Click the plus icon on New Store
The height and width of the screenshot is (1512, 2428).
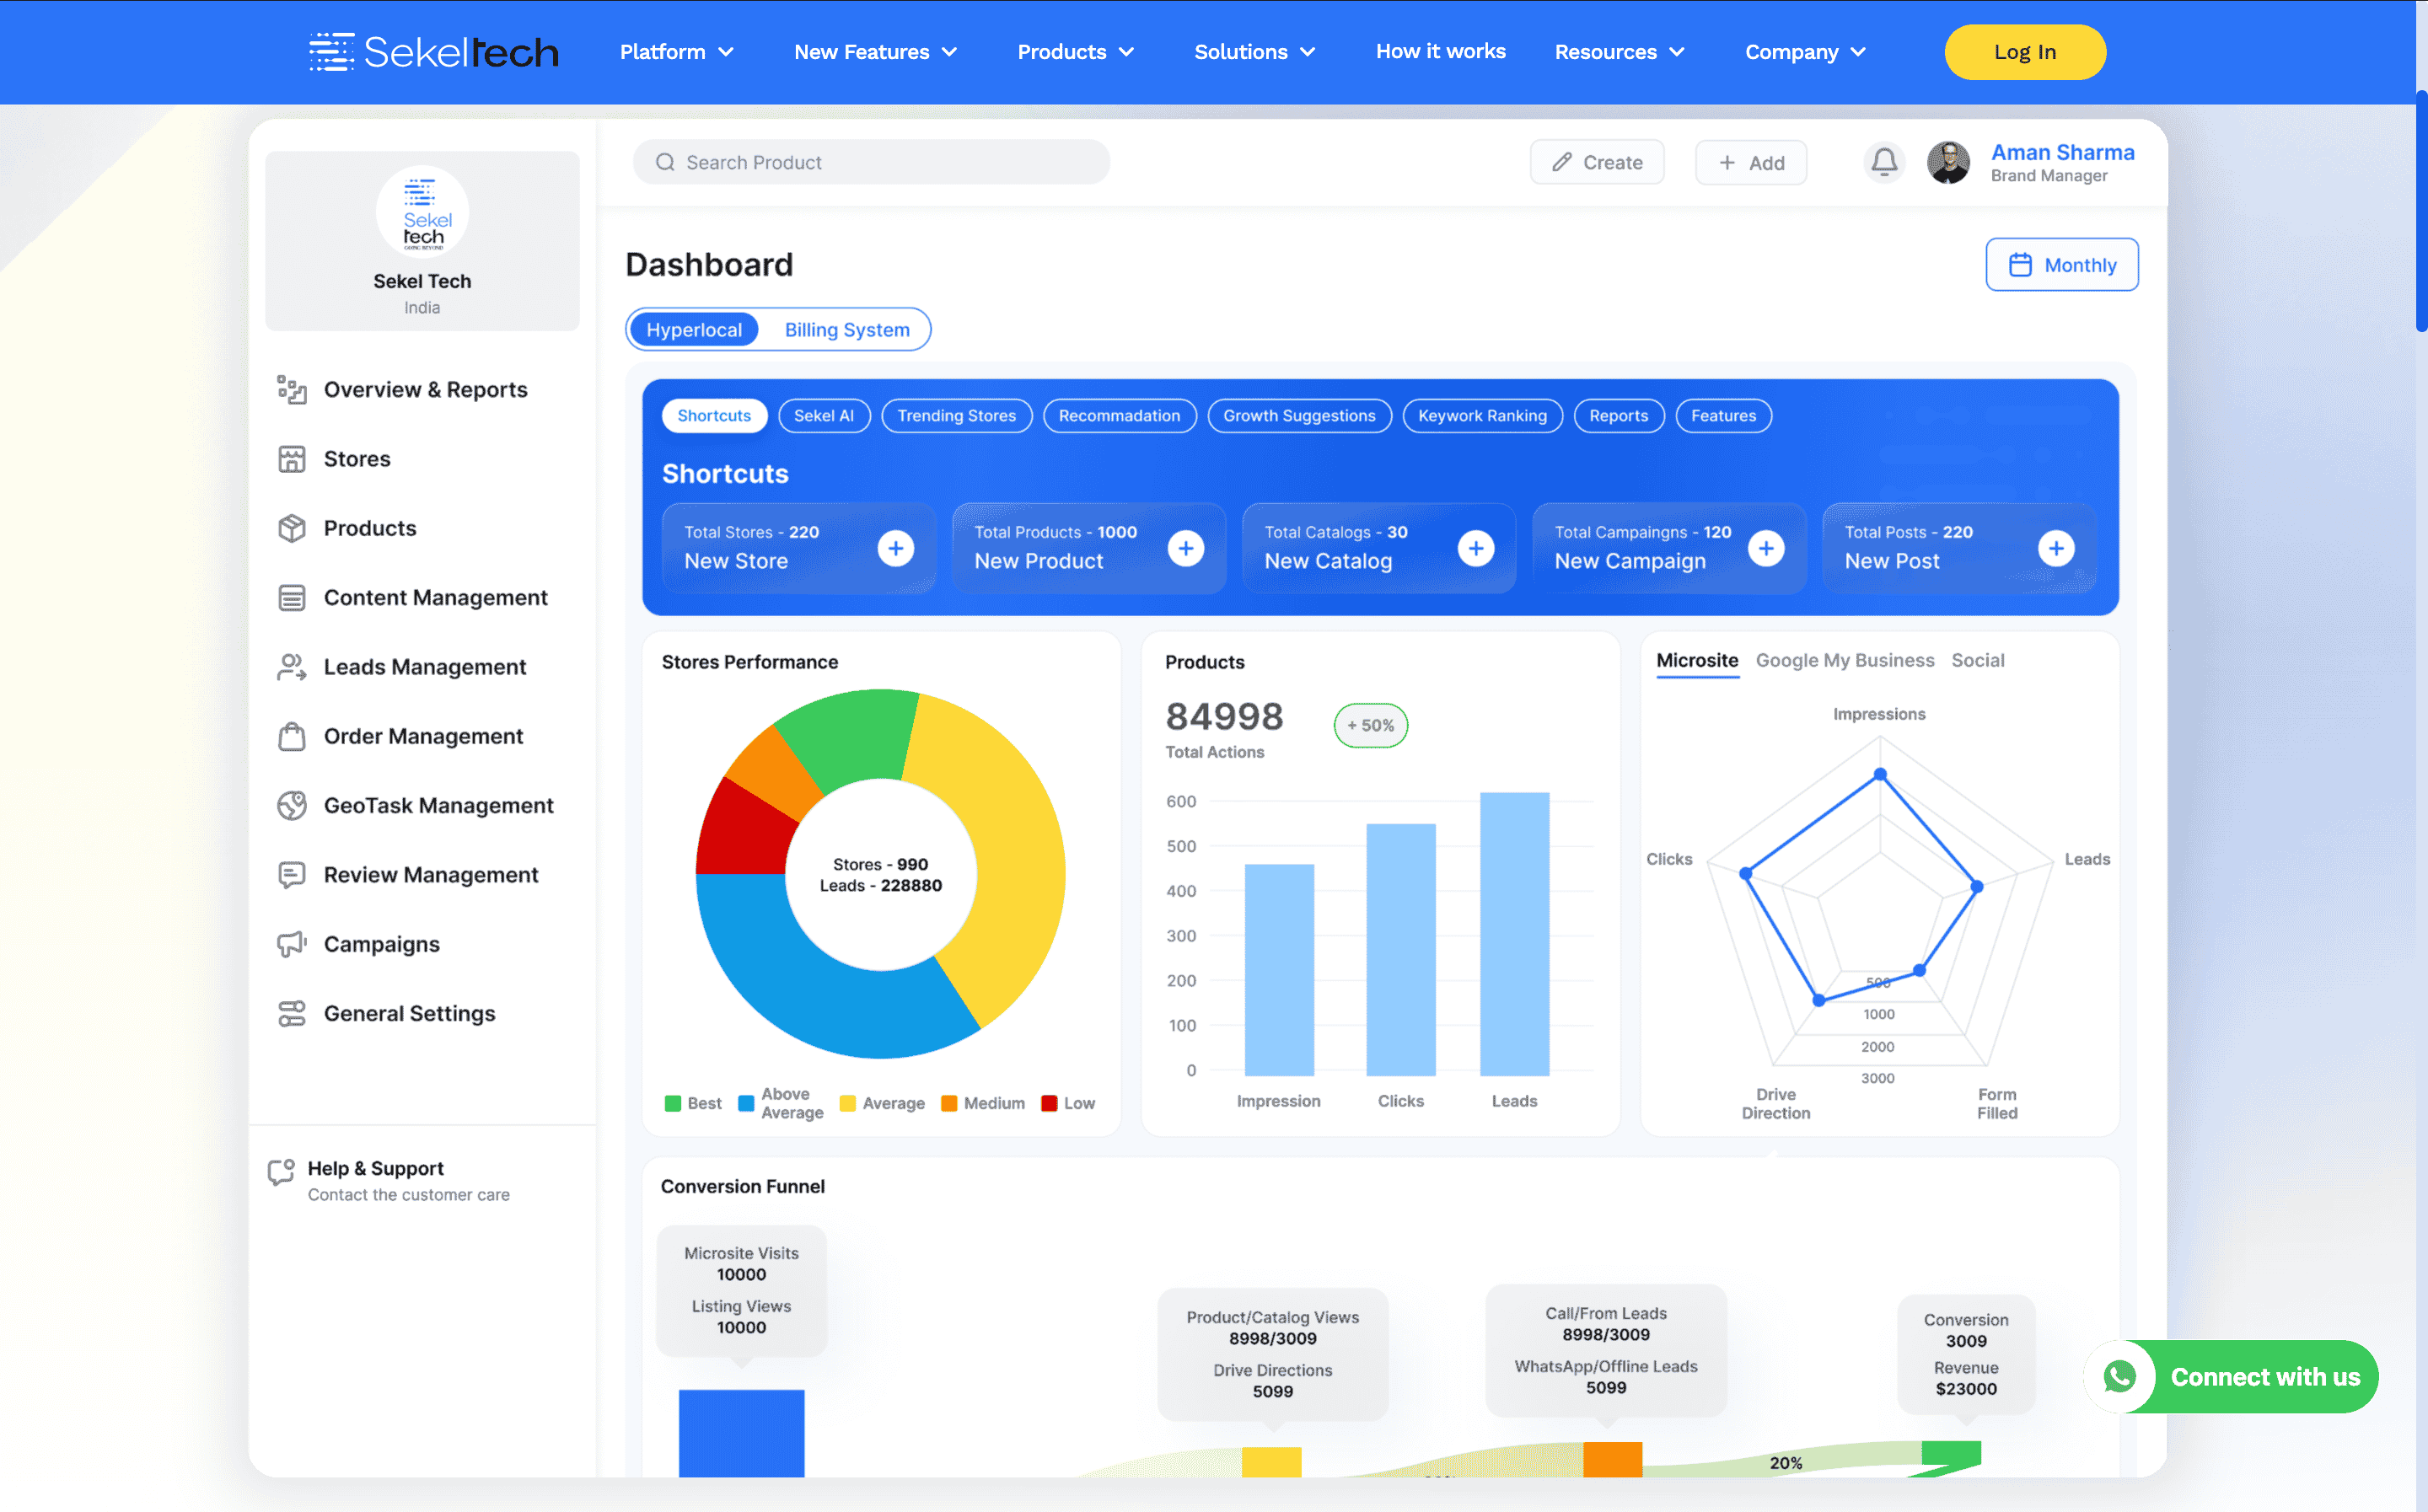895,548
